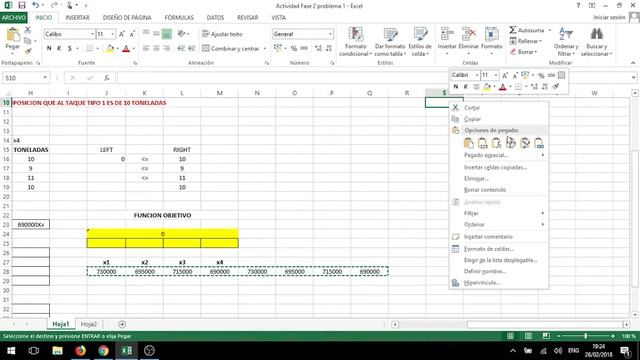Click Copiar in the context menu
Screen dimensions: 640x360
[x=472, y=119]
